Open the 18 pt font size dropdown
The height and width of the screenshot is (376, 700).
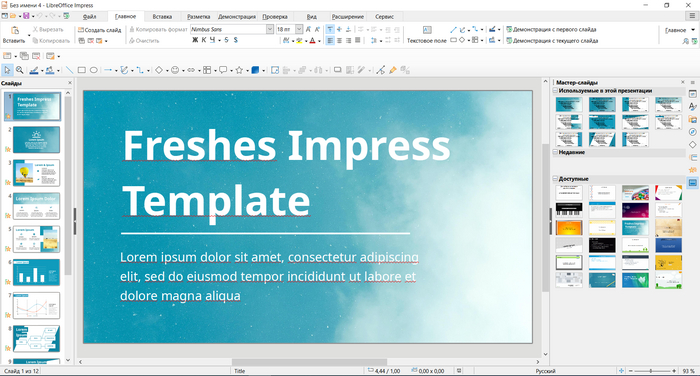pos(299,29)
